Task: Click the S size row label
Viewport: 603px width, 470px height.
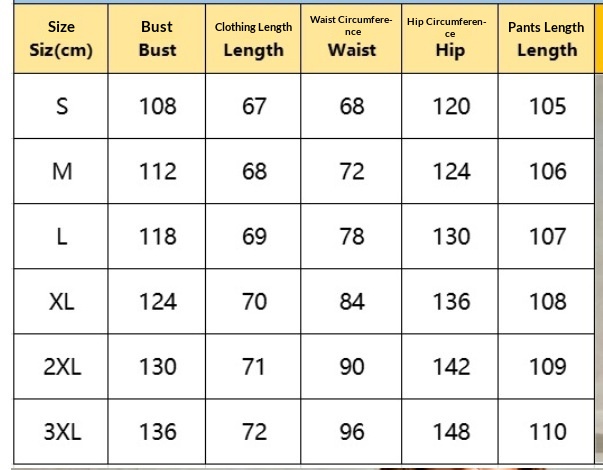Action: pos(62,106)
